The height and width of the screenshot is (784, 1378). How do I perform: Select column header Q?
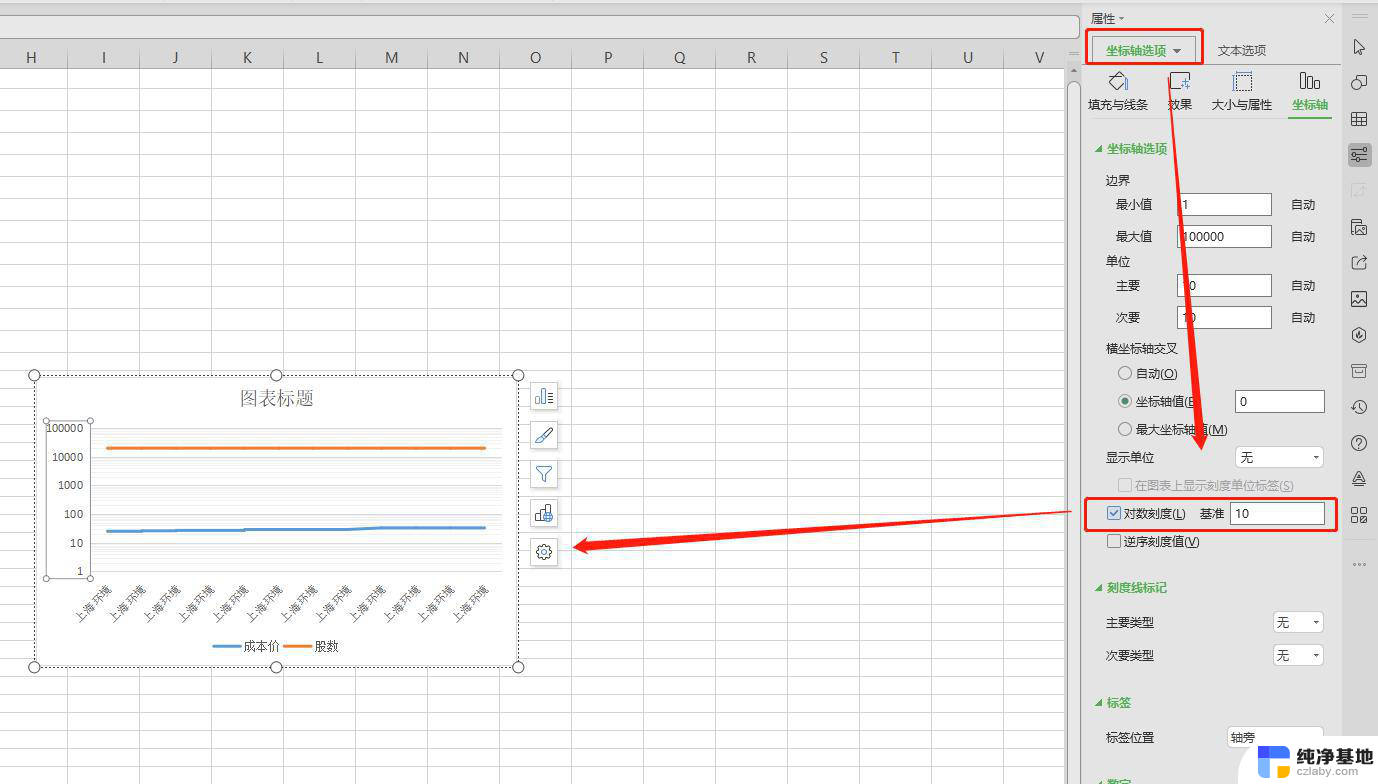coord(679,58)
